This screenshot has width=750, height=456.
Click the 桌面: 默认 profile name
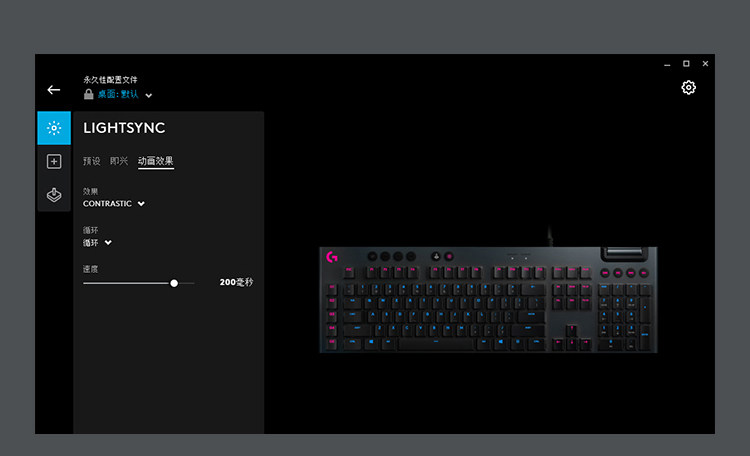(x=118, y=94)
